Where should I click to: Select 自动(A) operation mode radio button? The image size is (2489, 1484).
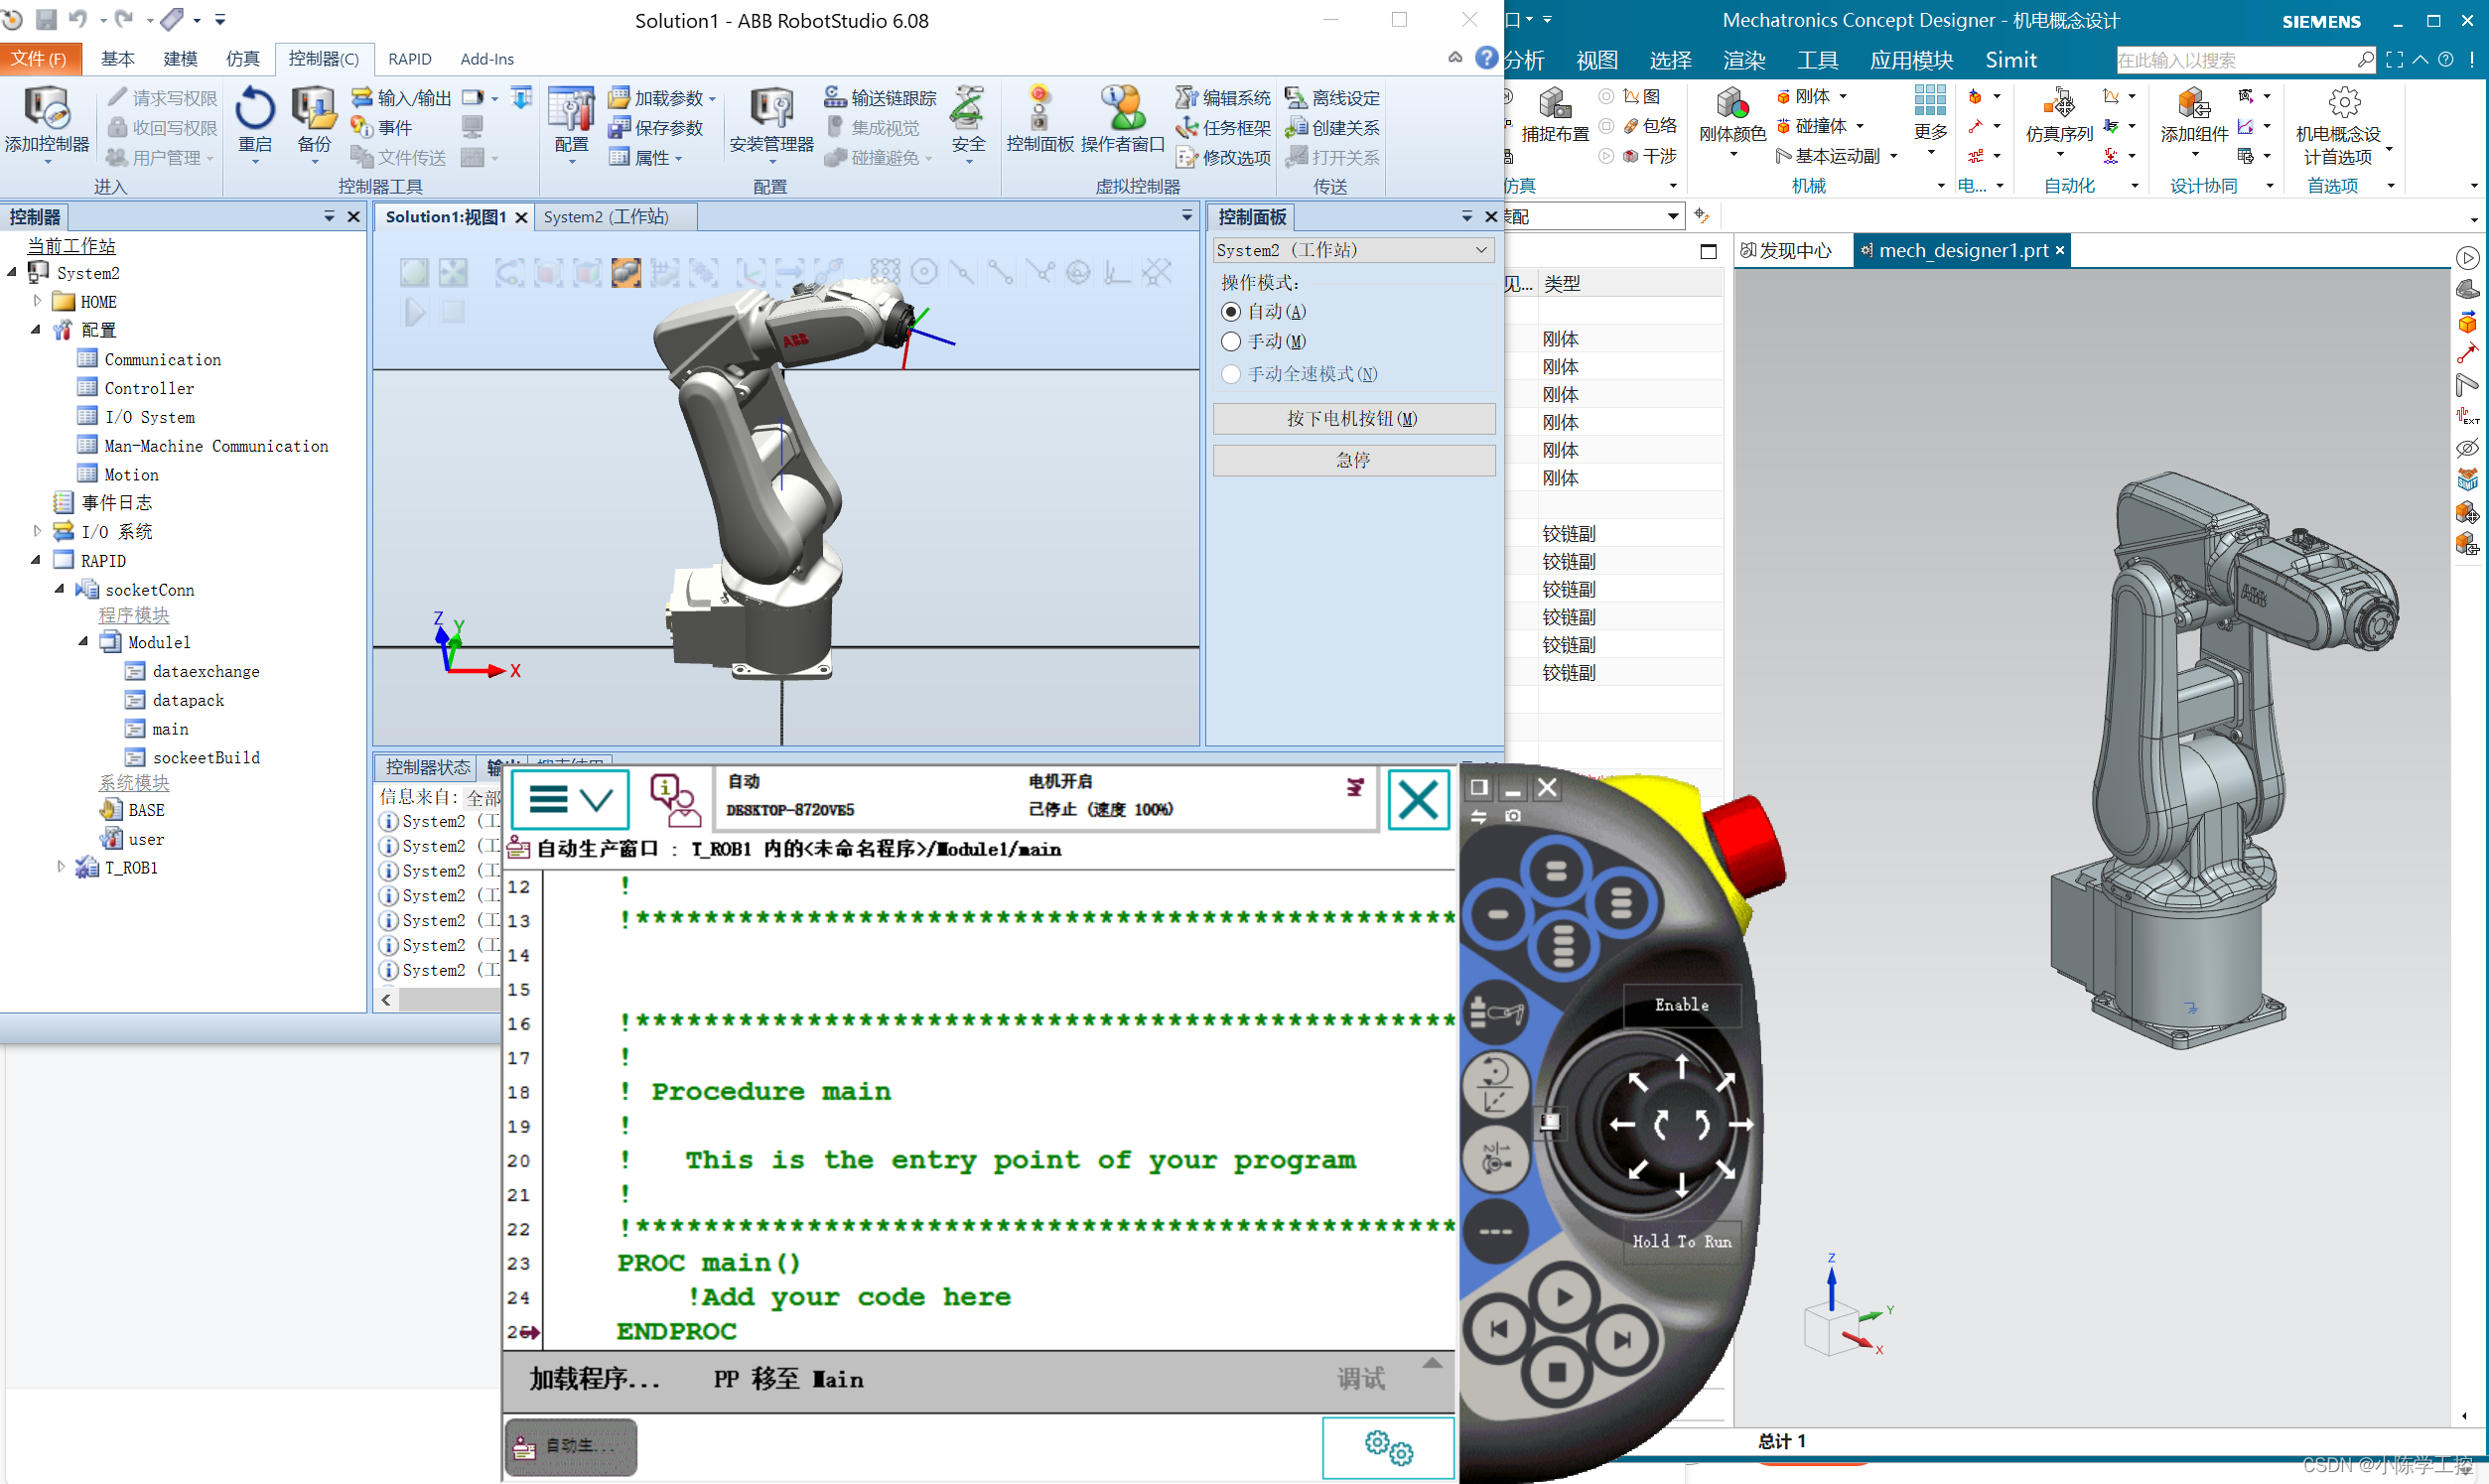tap(1231, 312)
